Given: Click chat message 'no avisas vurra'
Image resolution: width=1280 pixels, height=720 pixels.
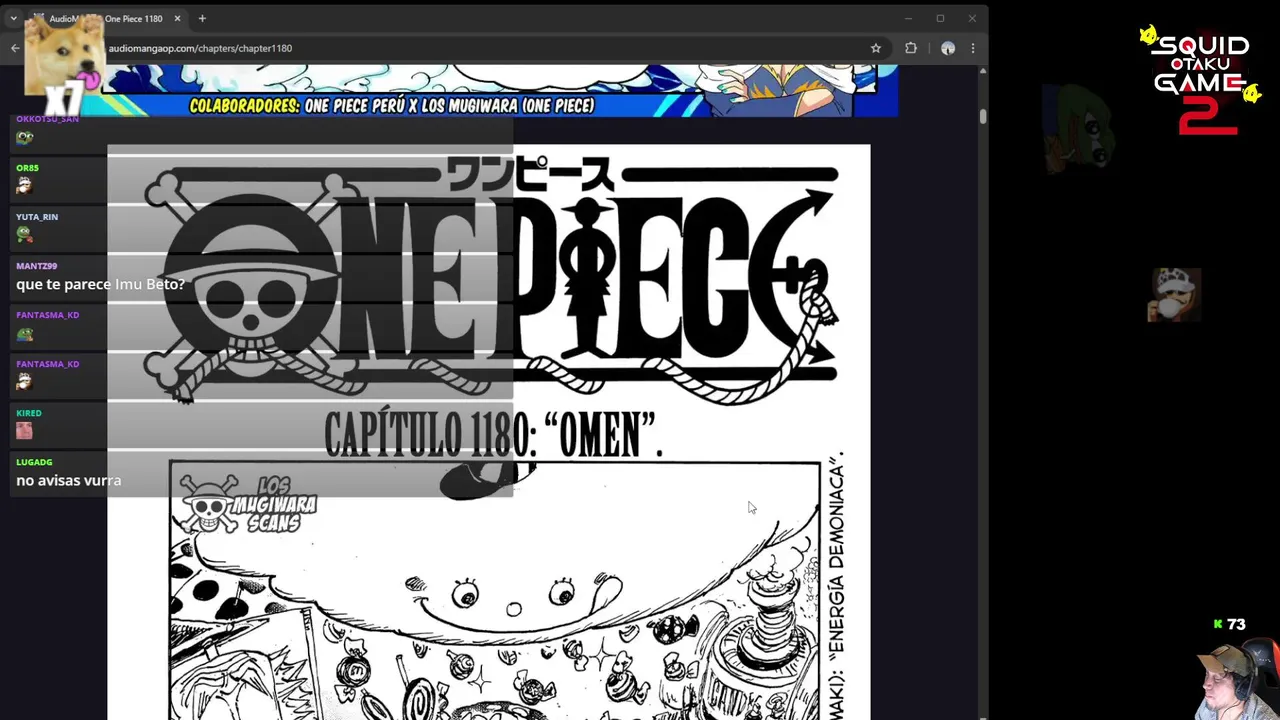Looking at the screenshot, I should click(68, 480).
